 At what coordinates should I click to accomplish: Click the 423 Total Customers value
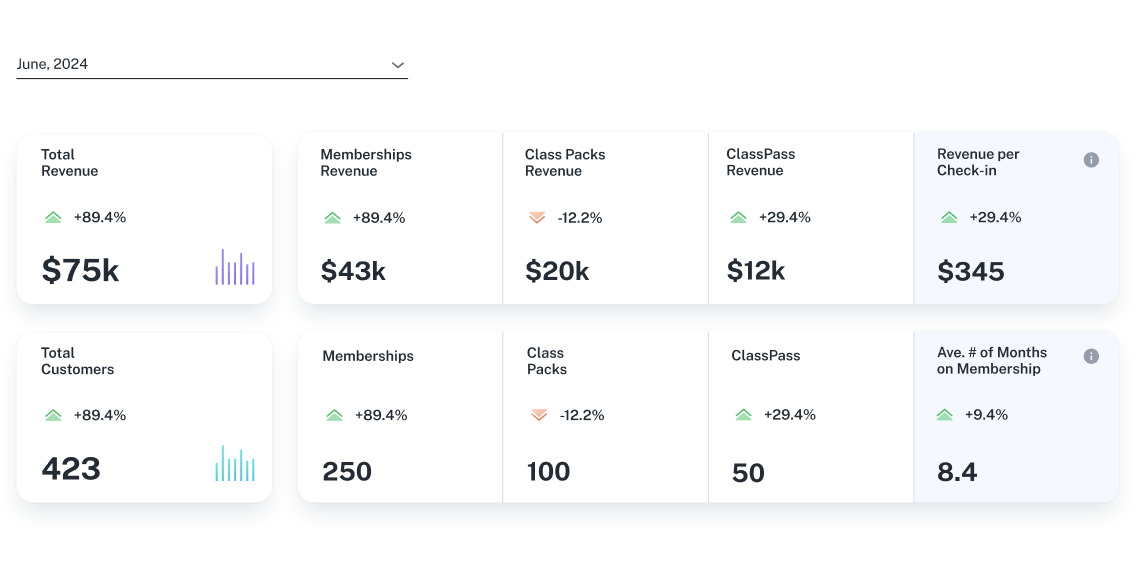(71, 468)
